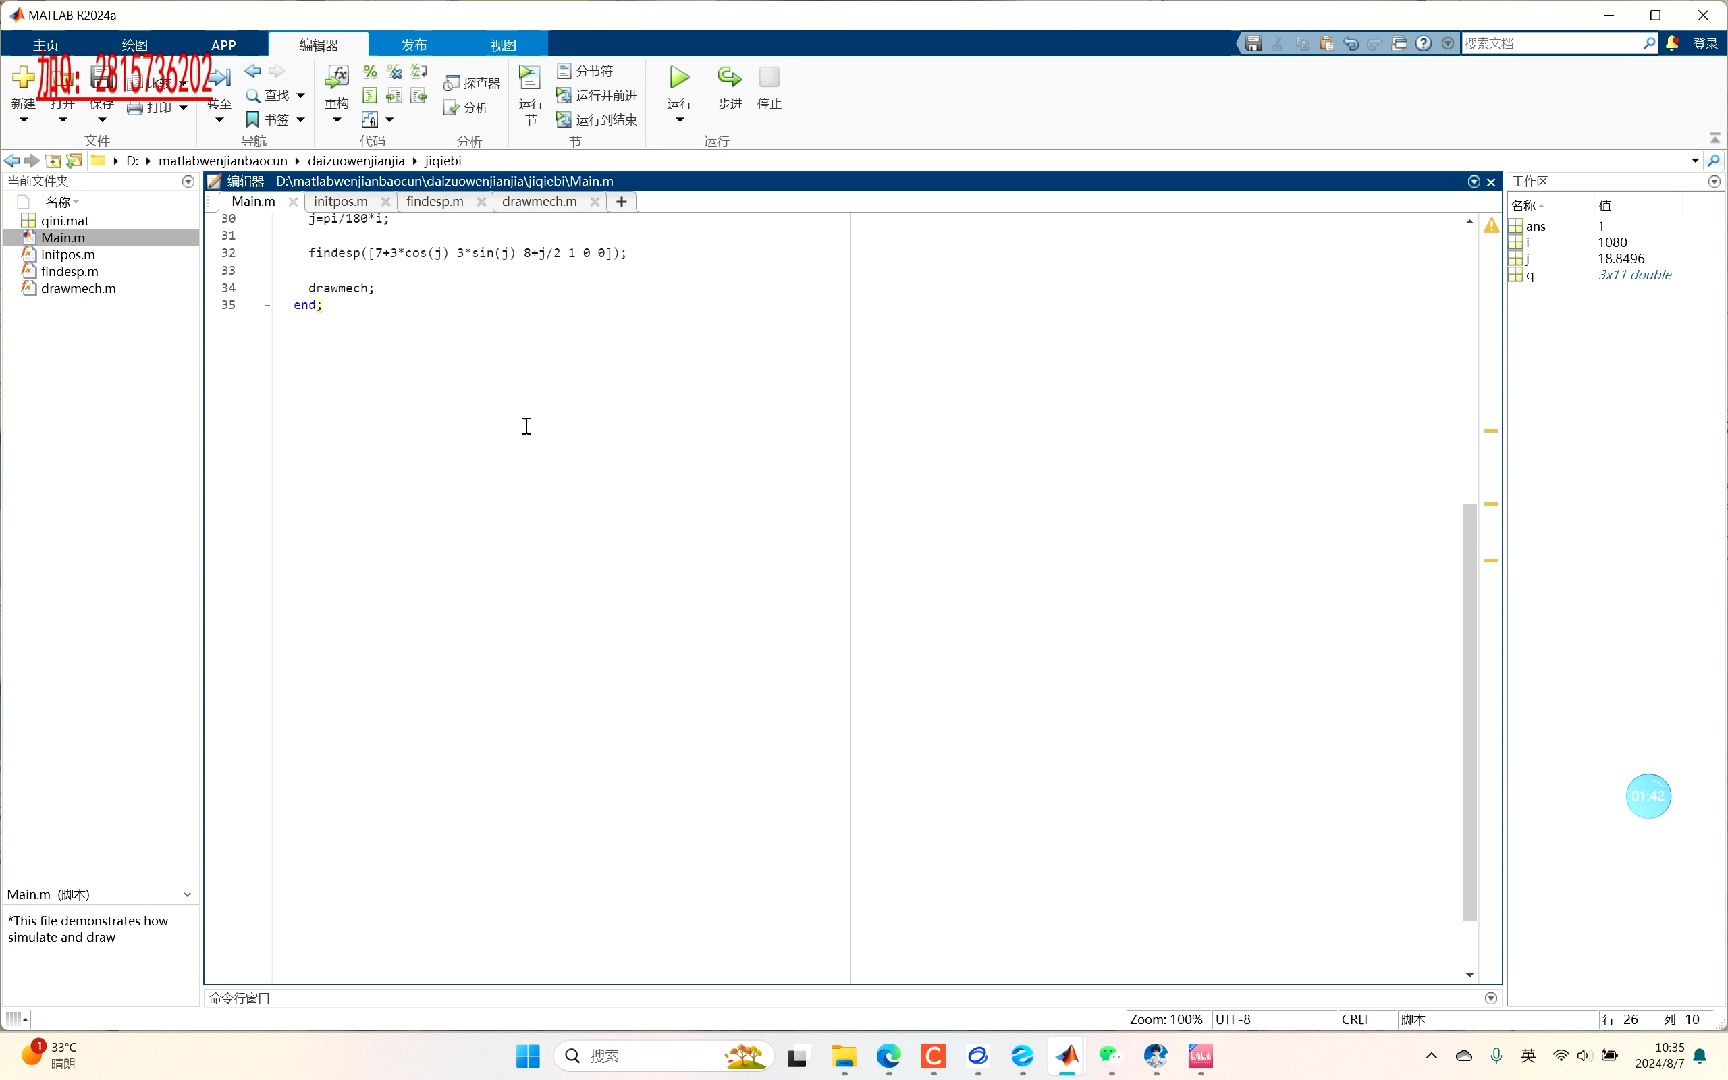Click the undo icon in quick access toolbar
1728x1080 pixels.
1351,43
